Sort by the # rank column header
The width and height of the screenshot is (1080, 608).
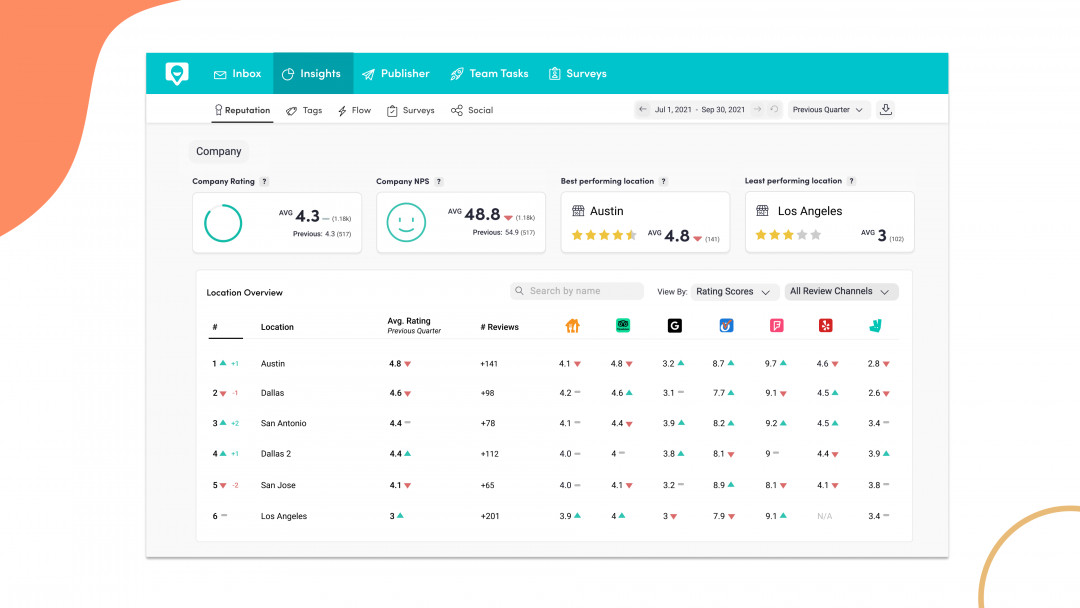pos(215,327)
